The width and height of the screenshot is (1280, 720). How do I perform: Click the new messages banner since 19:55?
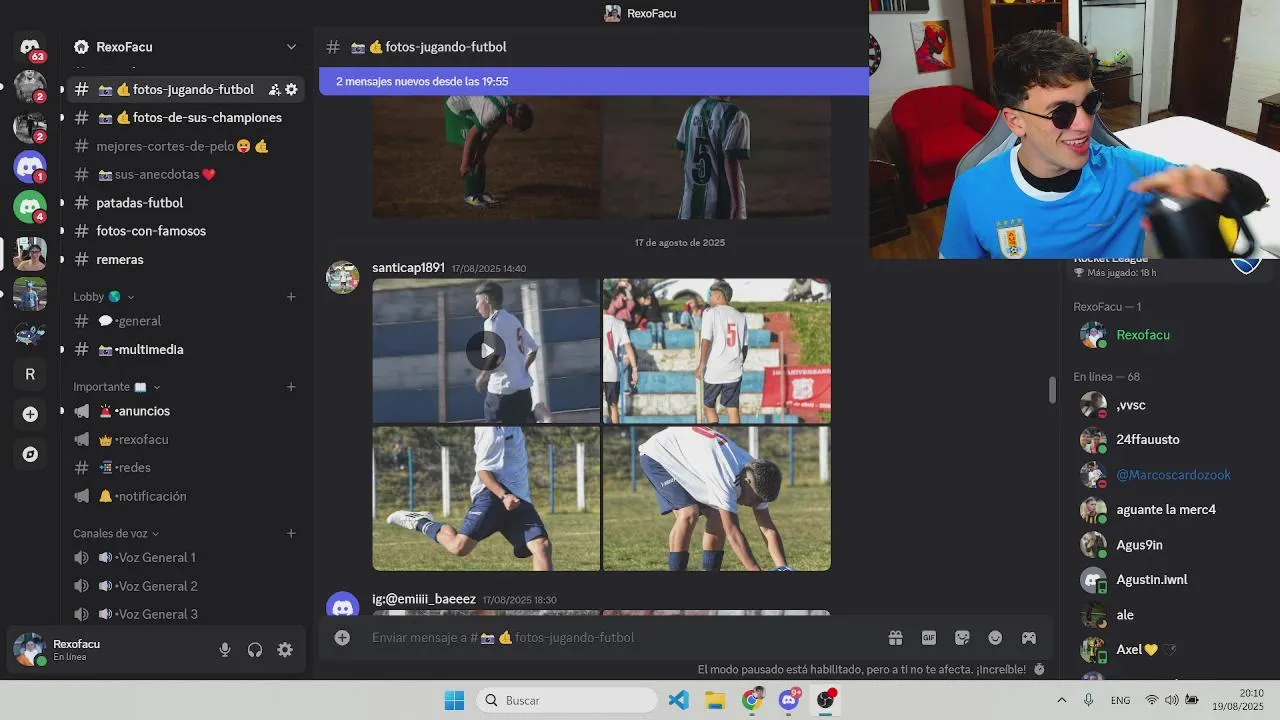pos(594,81)
